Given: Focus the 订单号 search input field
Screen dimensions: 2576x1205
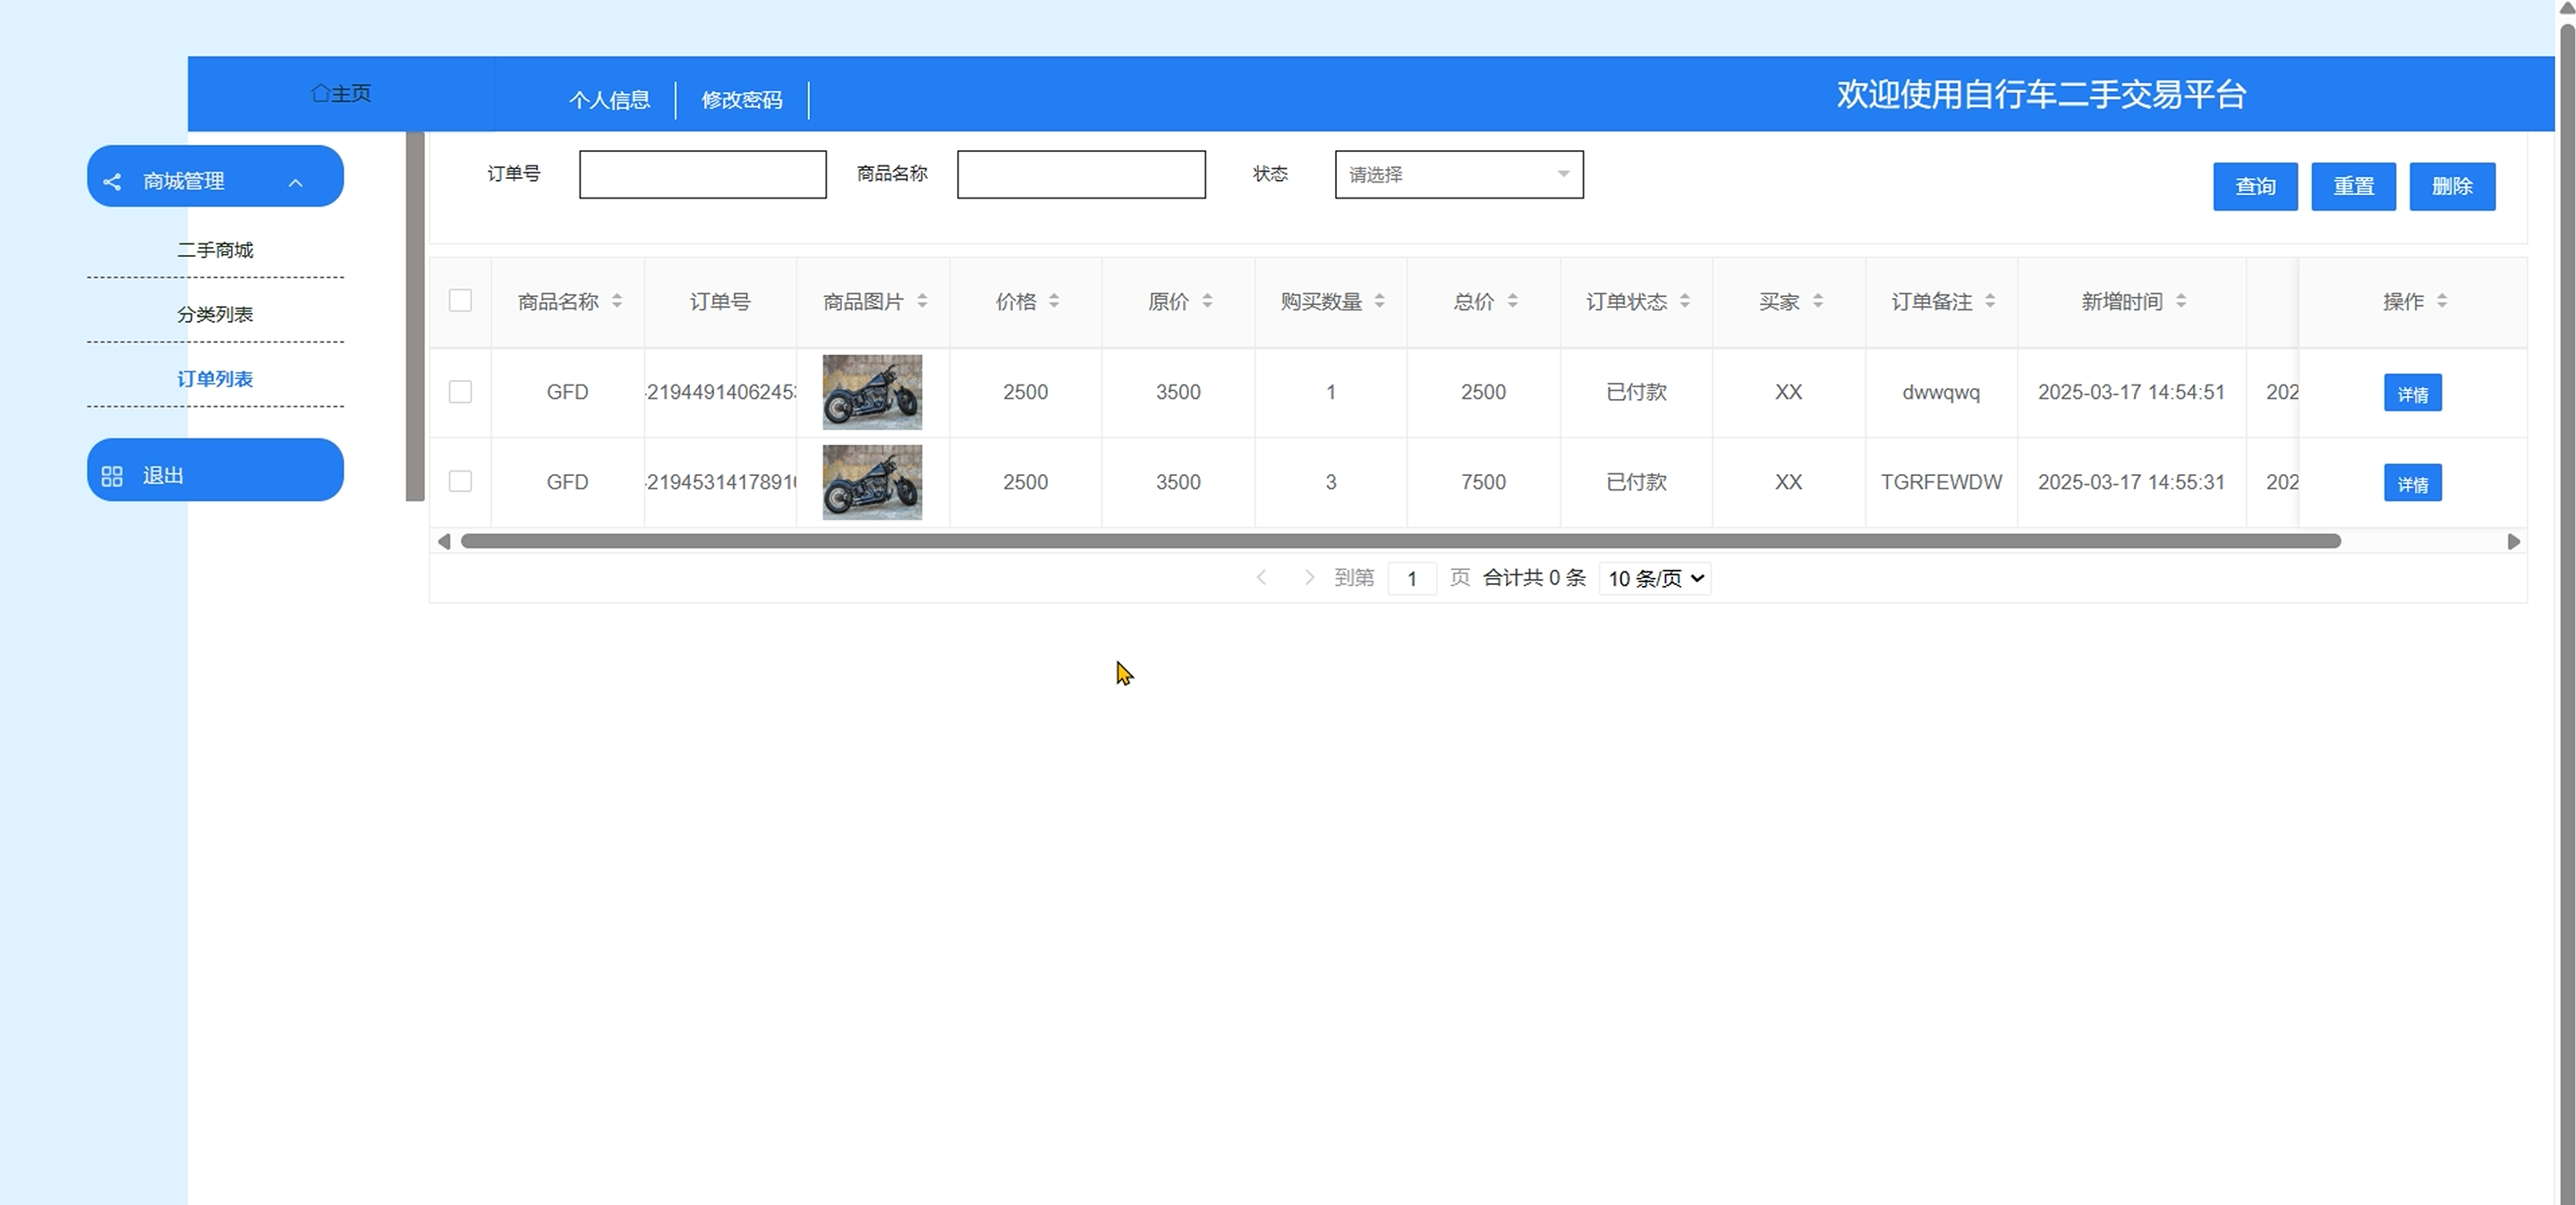Looking at the screenshot, I should (702, 175).
